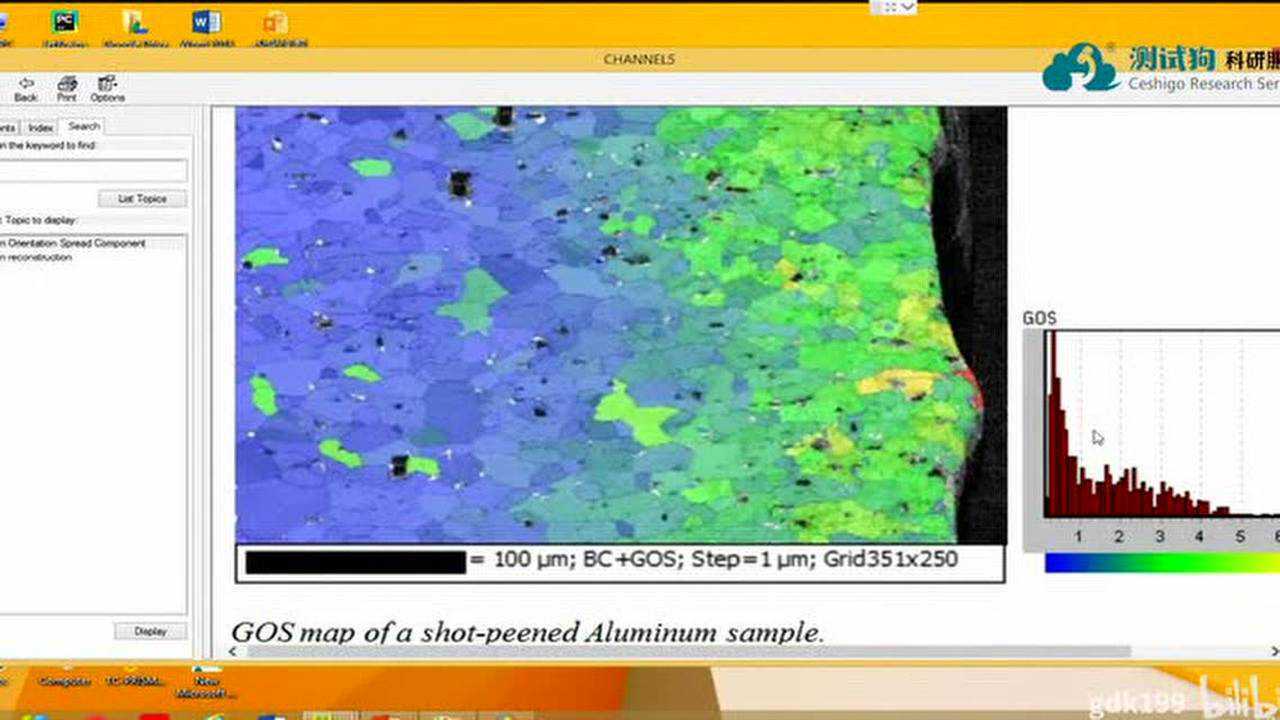
Task: Click the keyword search input field
Action: 92,171
